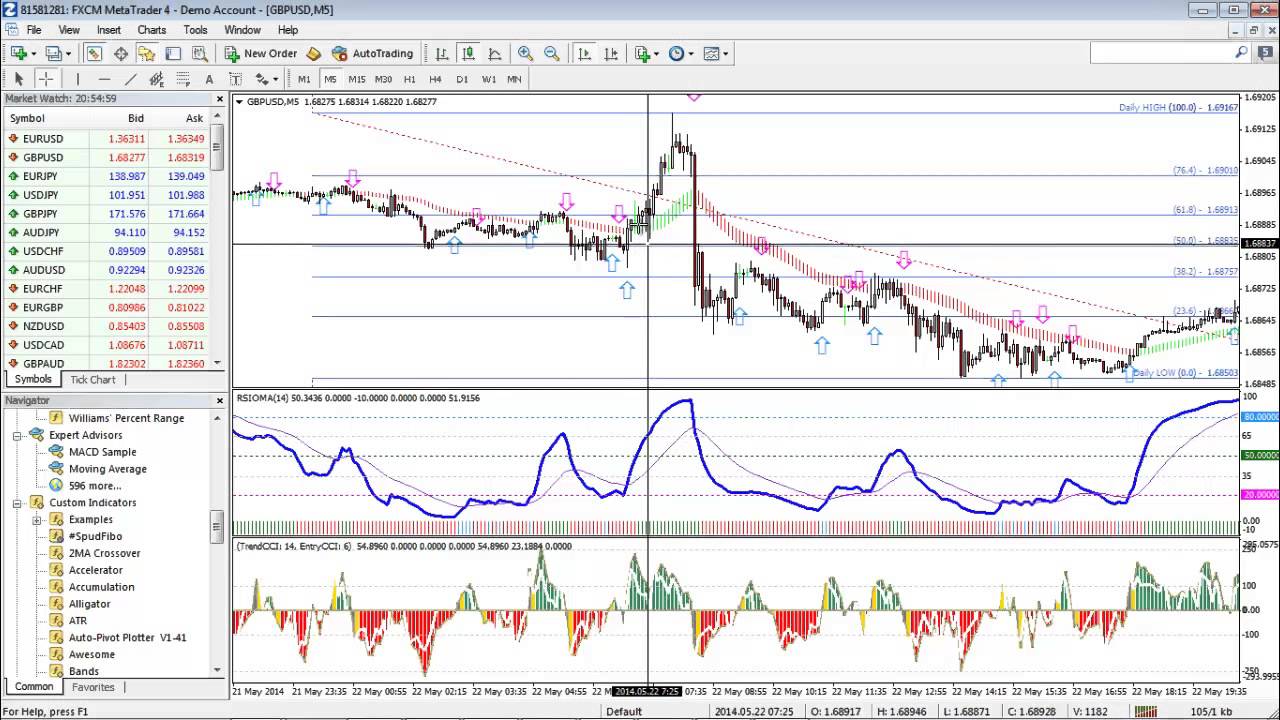Switch chart to bar chart style
Viewport: 1280px width, 720px height.
pos(441,53)
